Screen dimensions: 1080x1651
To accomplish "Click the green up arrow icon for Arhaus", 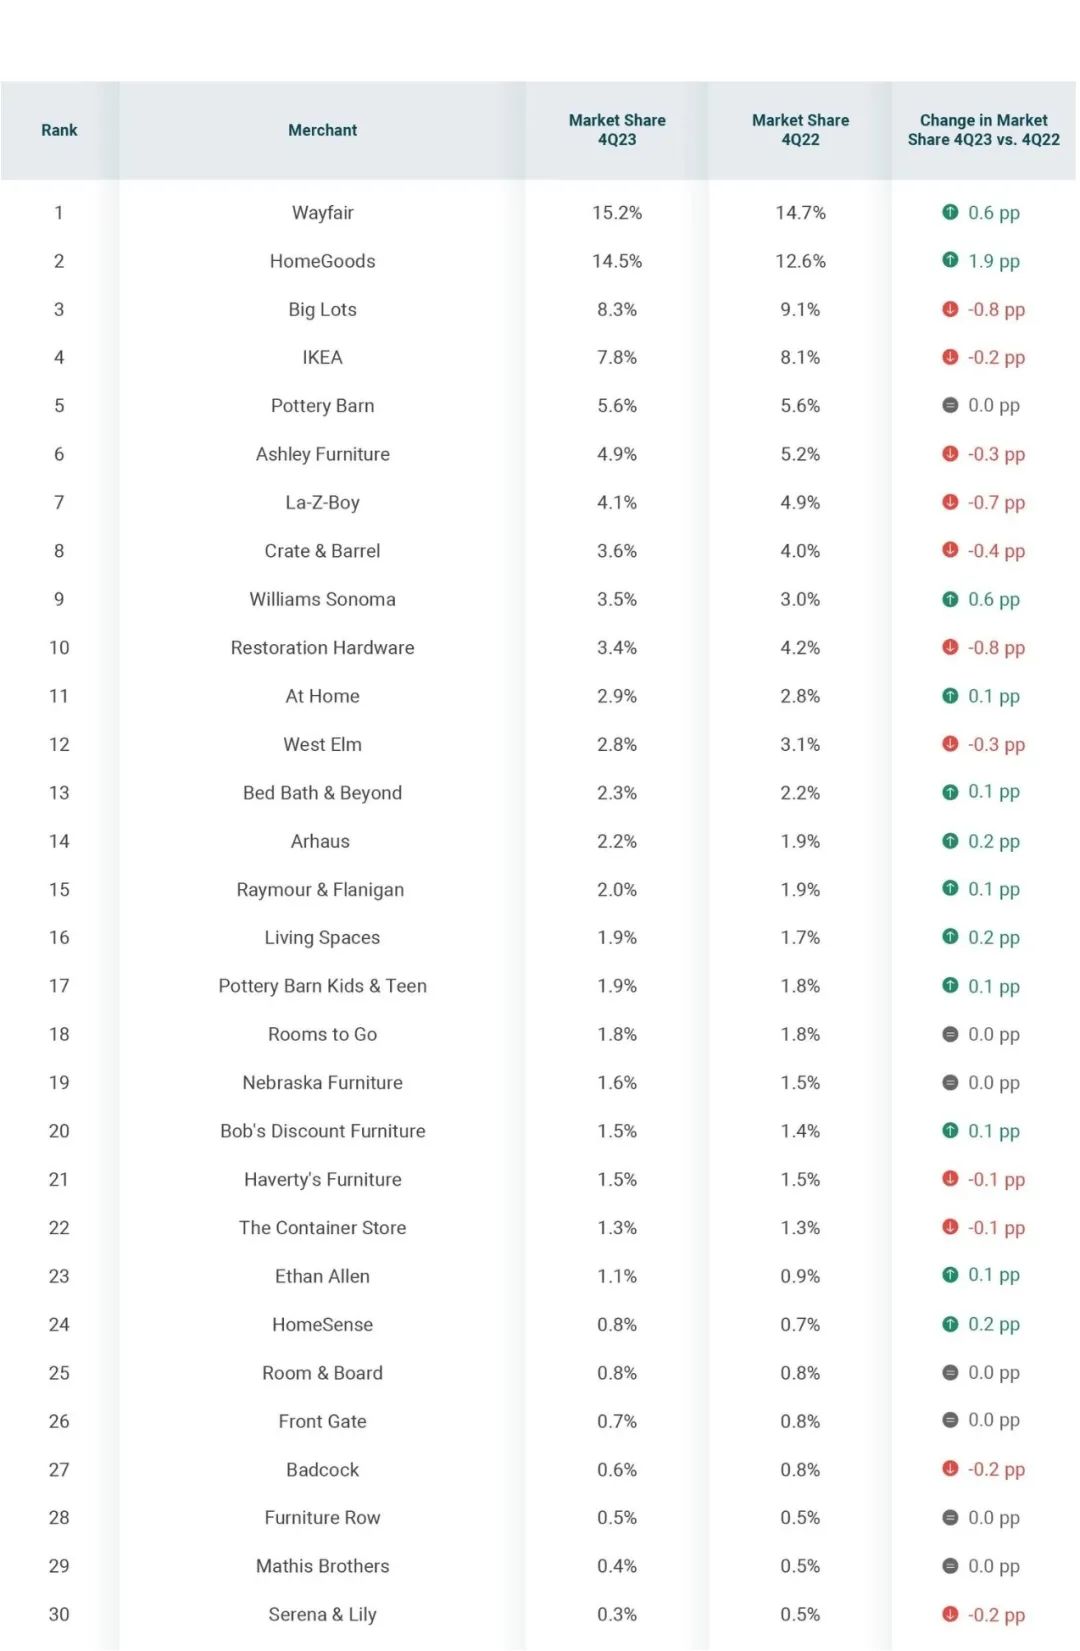I will coord(950,841).
